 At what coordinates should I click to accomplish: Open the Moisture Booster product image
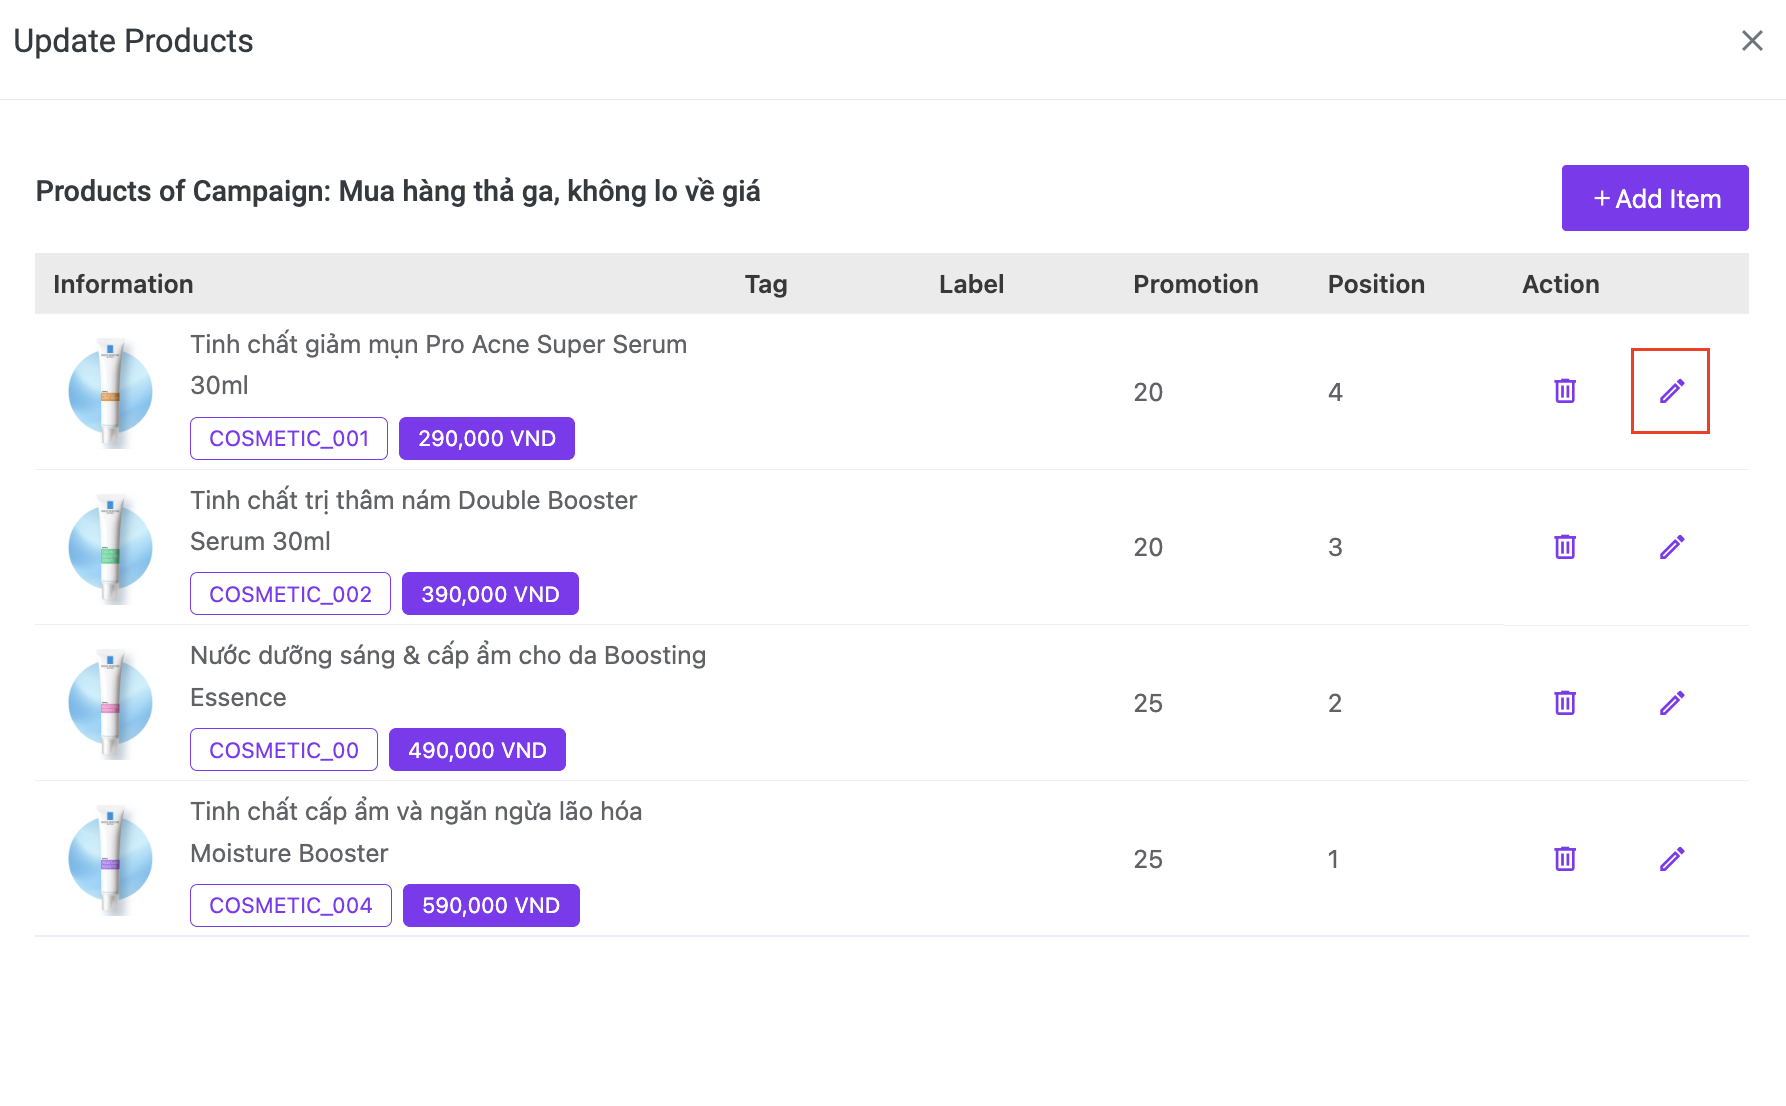point(110,859)
